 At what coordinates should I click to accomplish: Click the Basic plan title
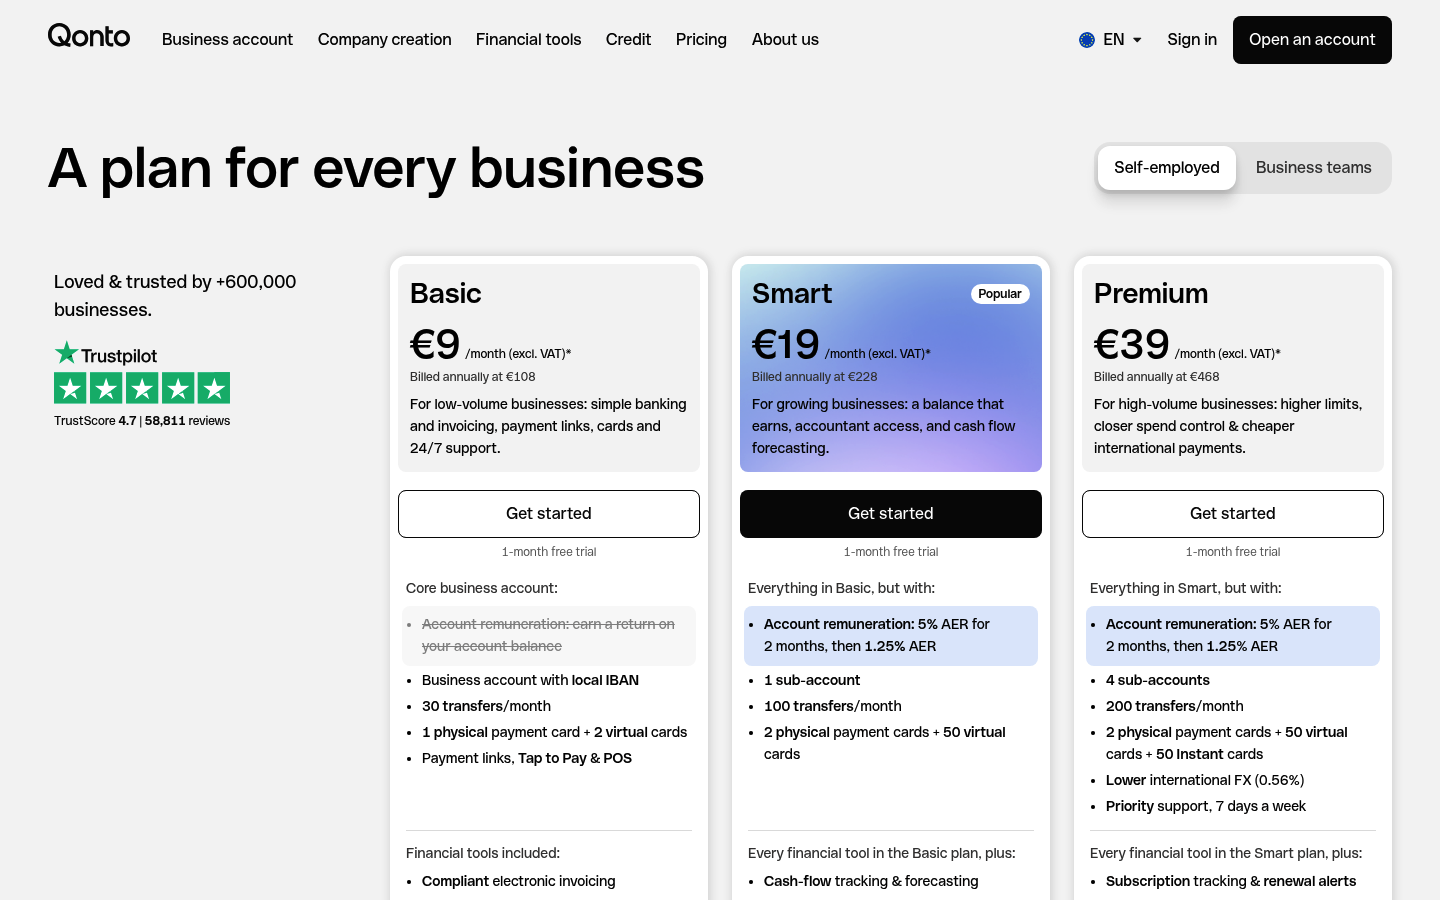446,294
